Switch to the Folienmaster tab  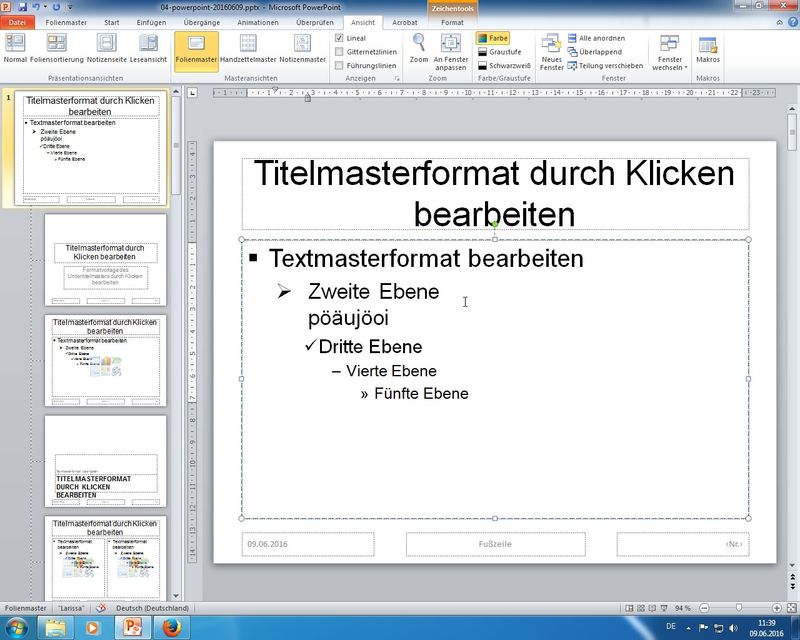click(x=66, y=22)
